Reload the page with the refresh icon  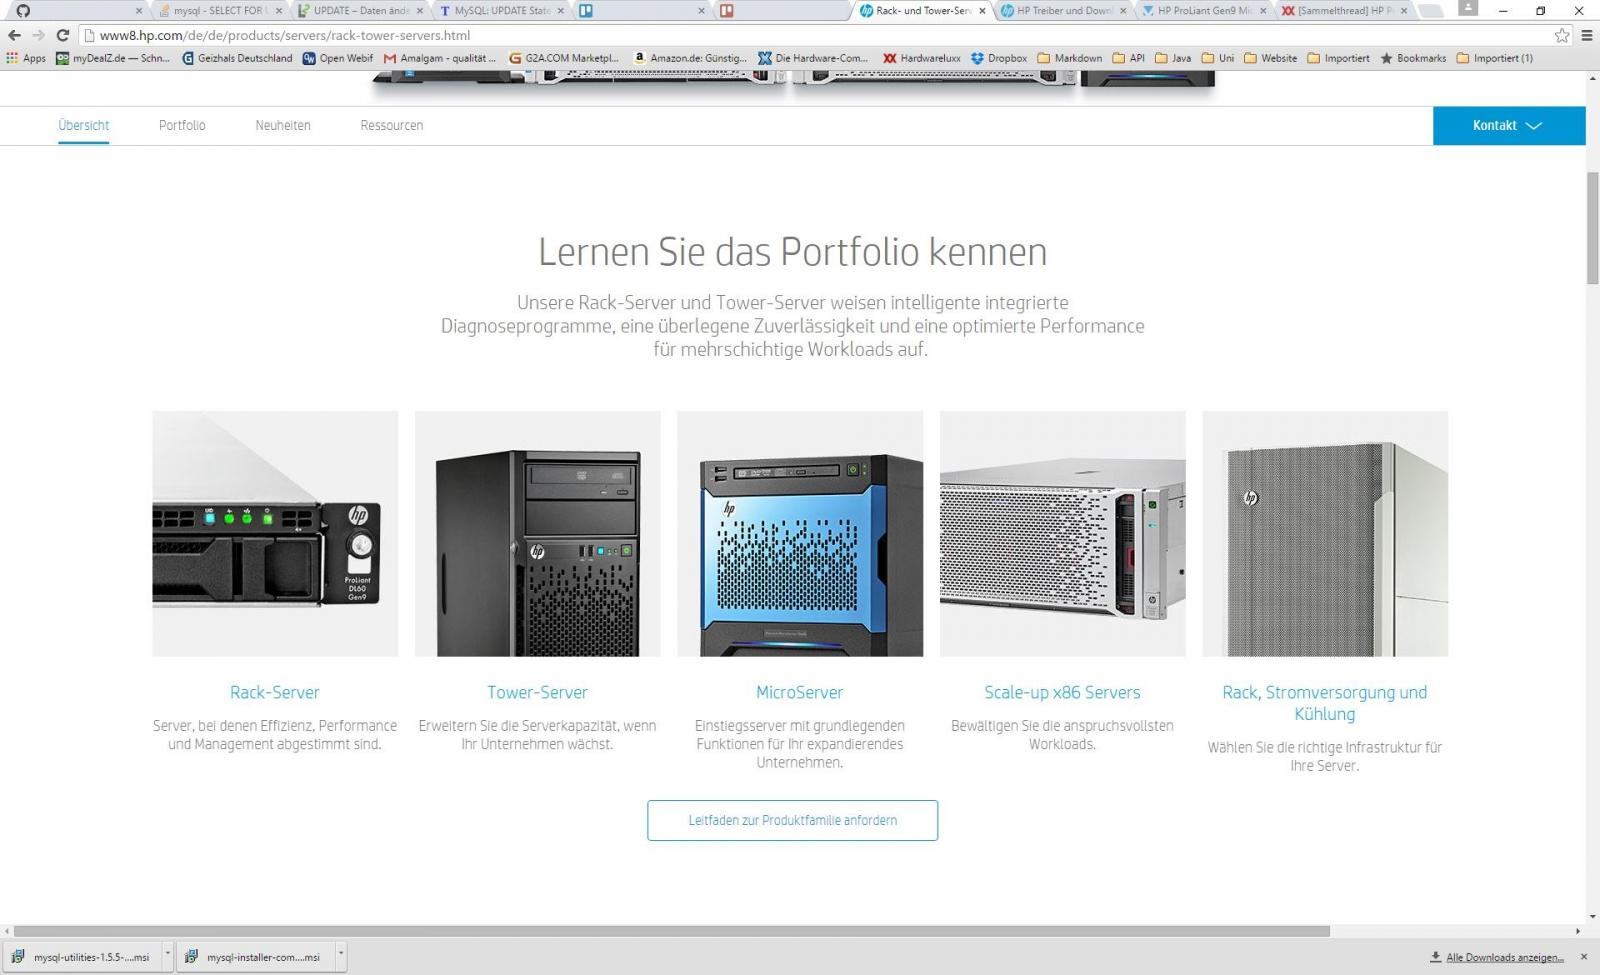pos(62,35)
